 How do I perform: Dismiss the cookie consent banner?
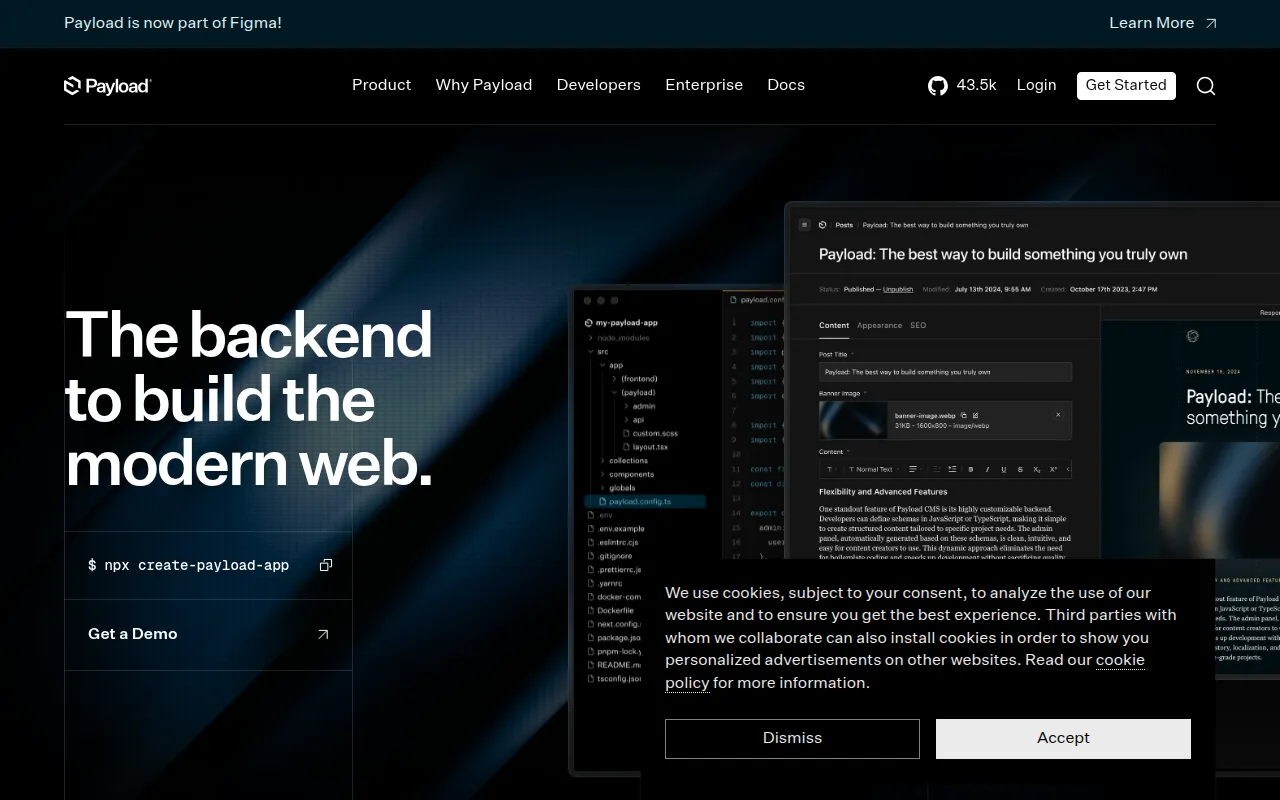tap(792, 738)
